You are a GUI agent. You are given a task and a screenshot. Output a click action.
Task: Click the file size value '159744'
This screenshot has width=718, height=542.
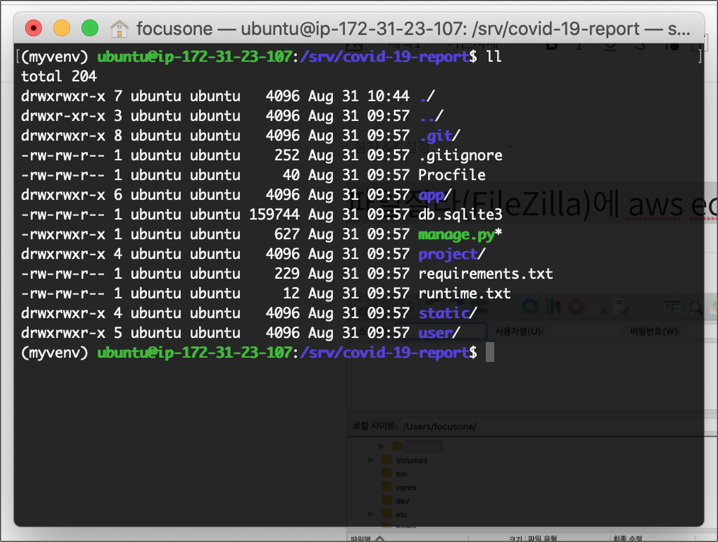(x=274, y=215)
